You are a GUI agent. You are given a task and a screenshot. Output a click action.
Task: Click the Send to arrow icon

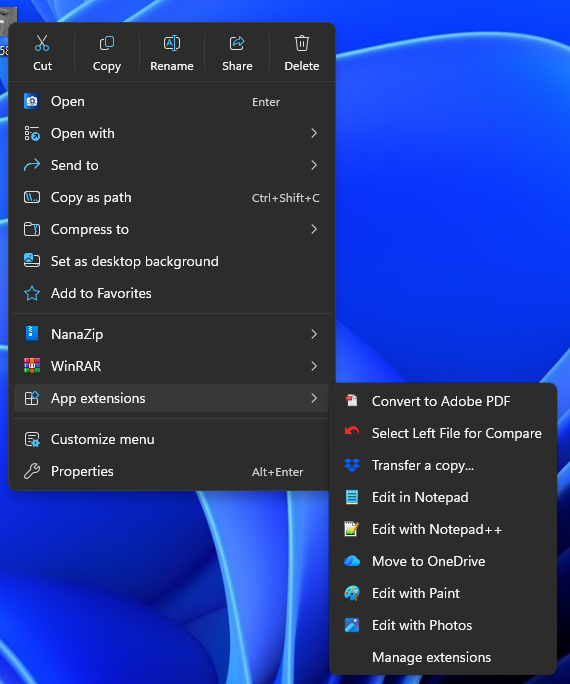(32, 165)
